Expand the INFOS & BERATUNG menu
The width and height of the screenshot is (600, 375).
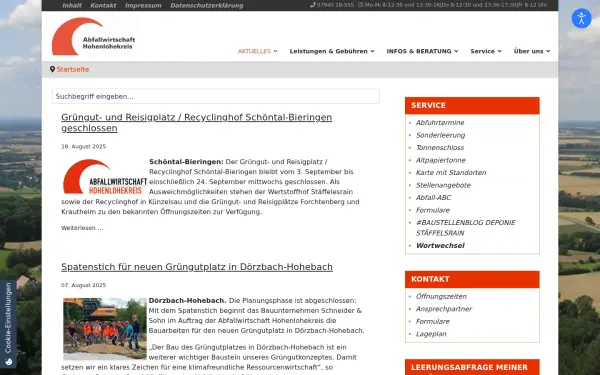pos(422,51)
